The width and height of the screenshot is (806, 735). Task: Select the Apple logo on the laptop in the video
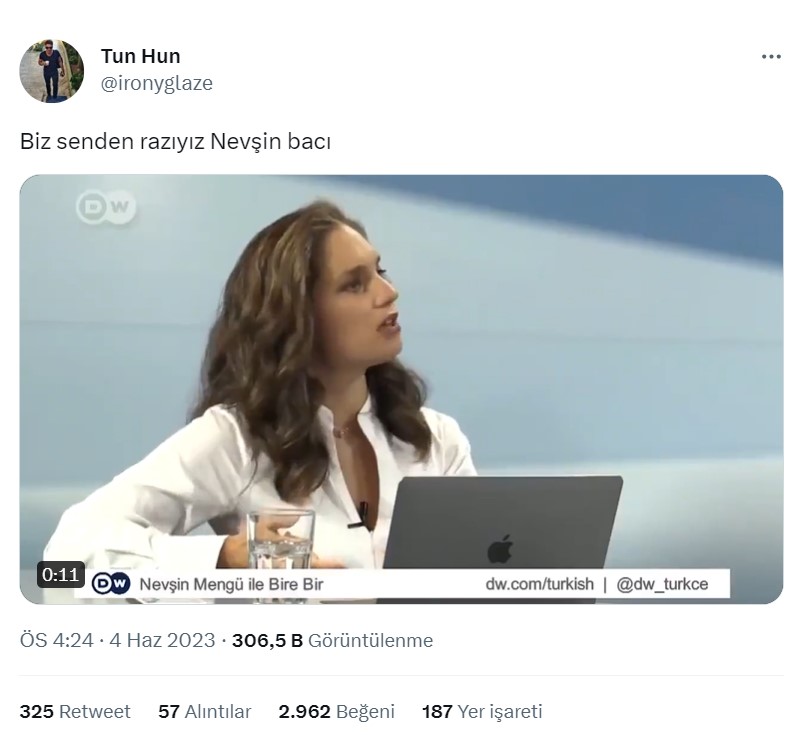500,548
